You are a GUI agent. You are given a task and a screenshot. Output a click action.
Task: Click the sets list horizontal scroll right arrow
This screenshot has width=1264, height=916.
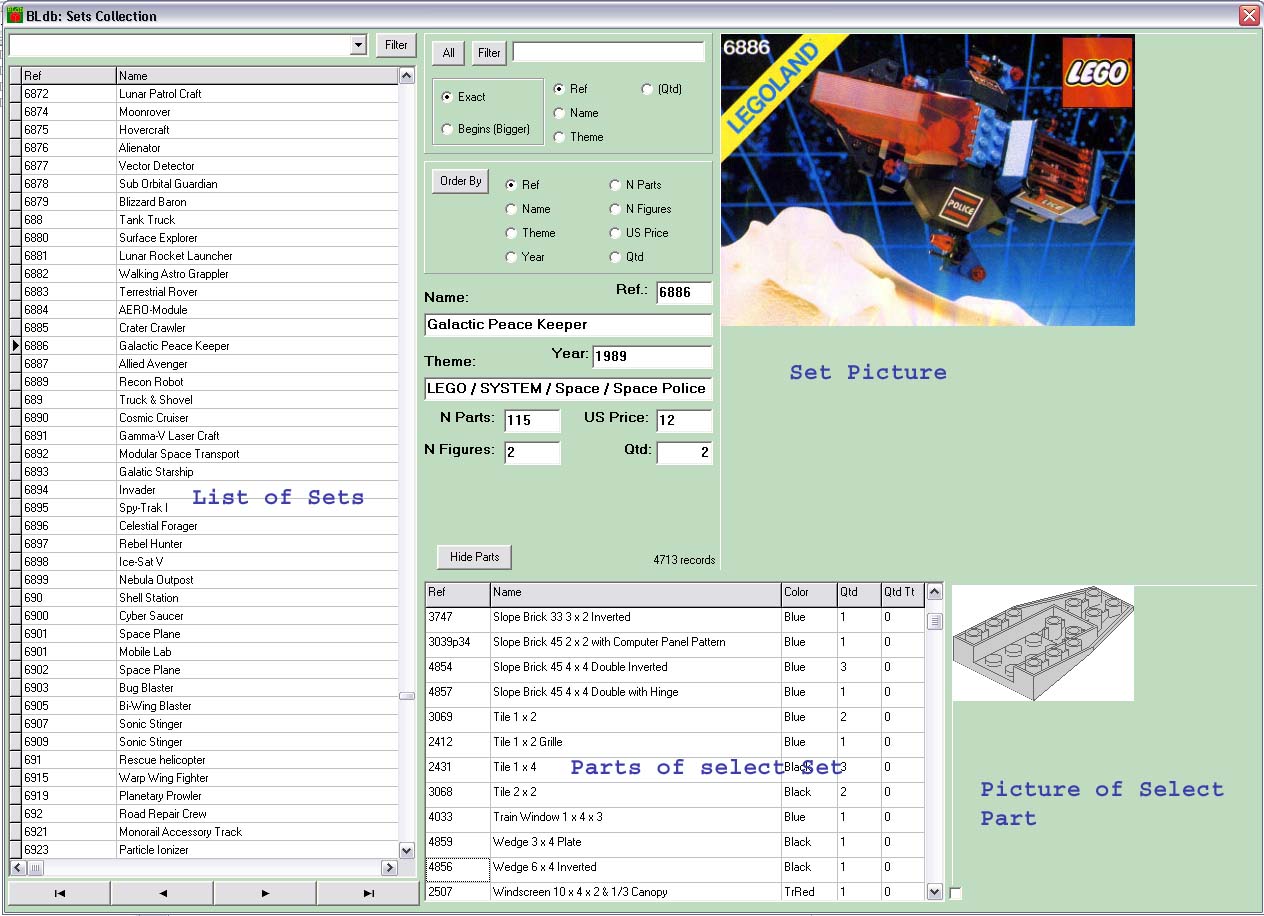(x=390, y=867)
